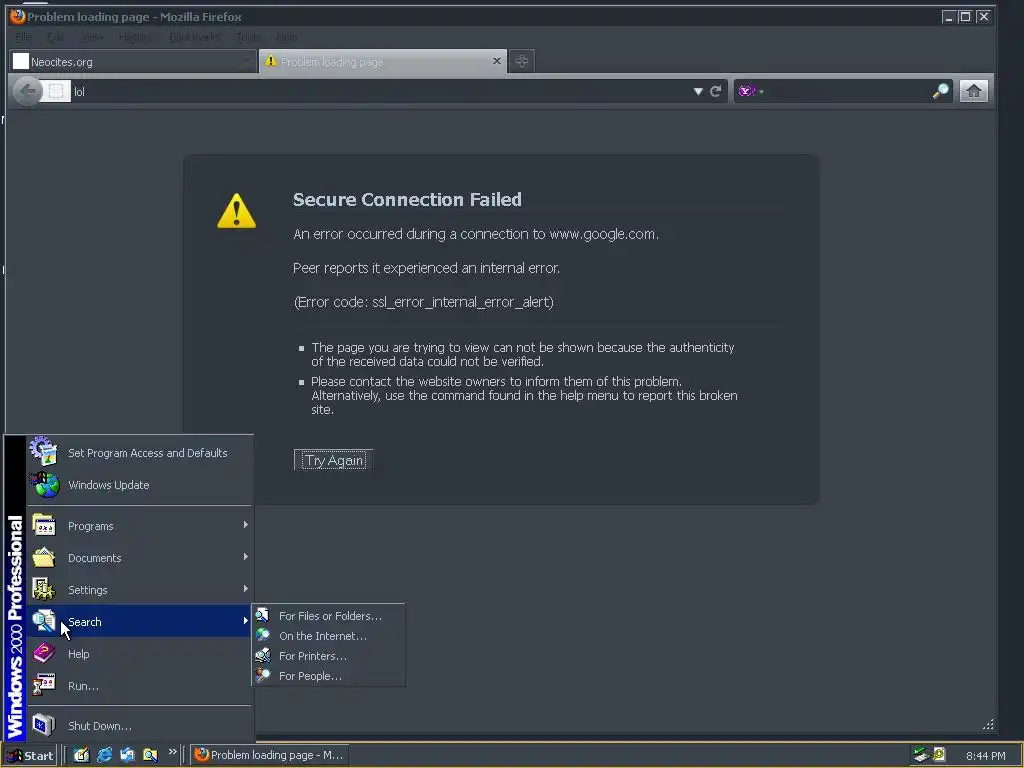Open a new tab with the plus button
Image resolution: width=1024 pixels, height=768 pixels.
click(x=521, y=61)
